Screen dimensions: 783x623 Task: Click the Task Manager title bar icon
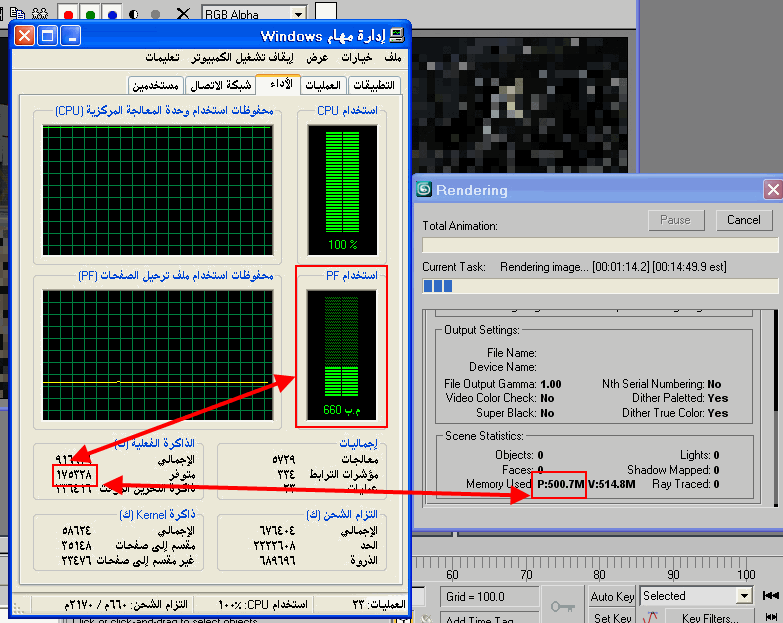397,35
